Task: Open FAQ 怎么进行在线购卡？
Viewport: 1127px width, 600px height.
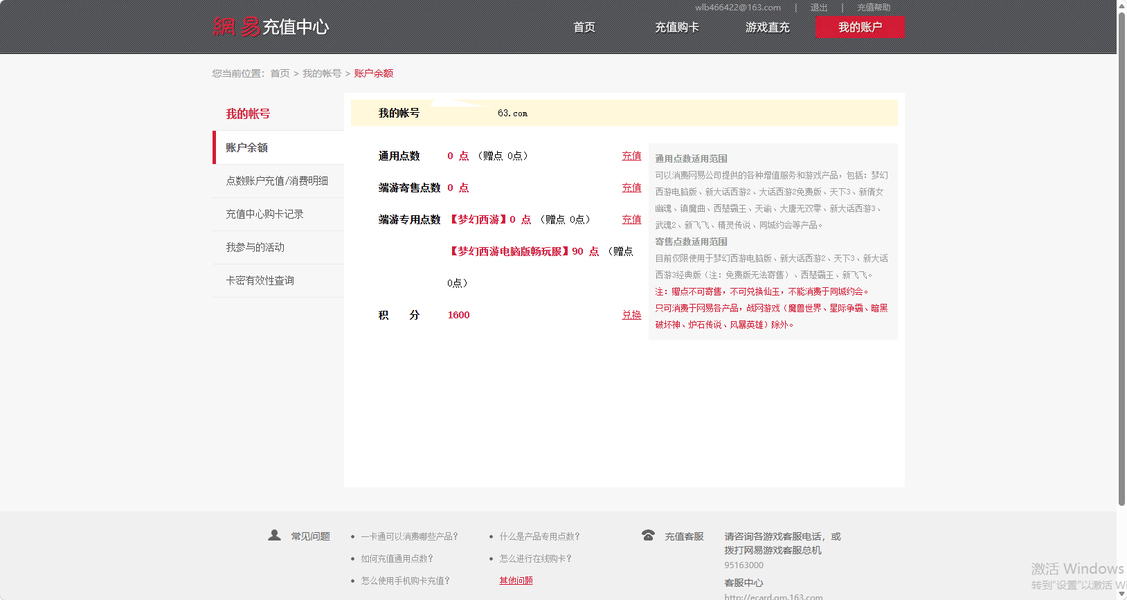Action: point(535,559)
